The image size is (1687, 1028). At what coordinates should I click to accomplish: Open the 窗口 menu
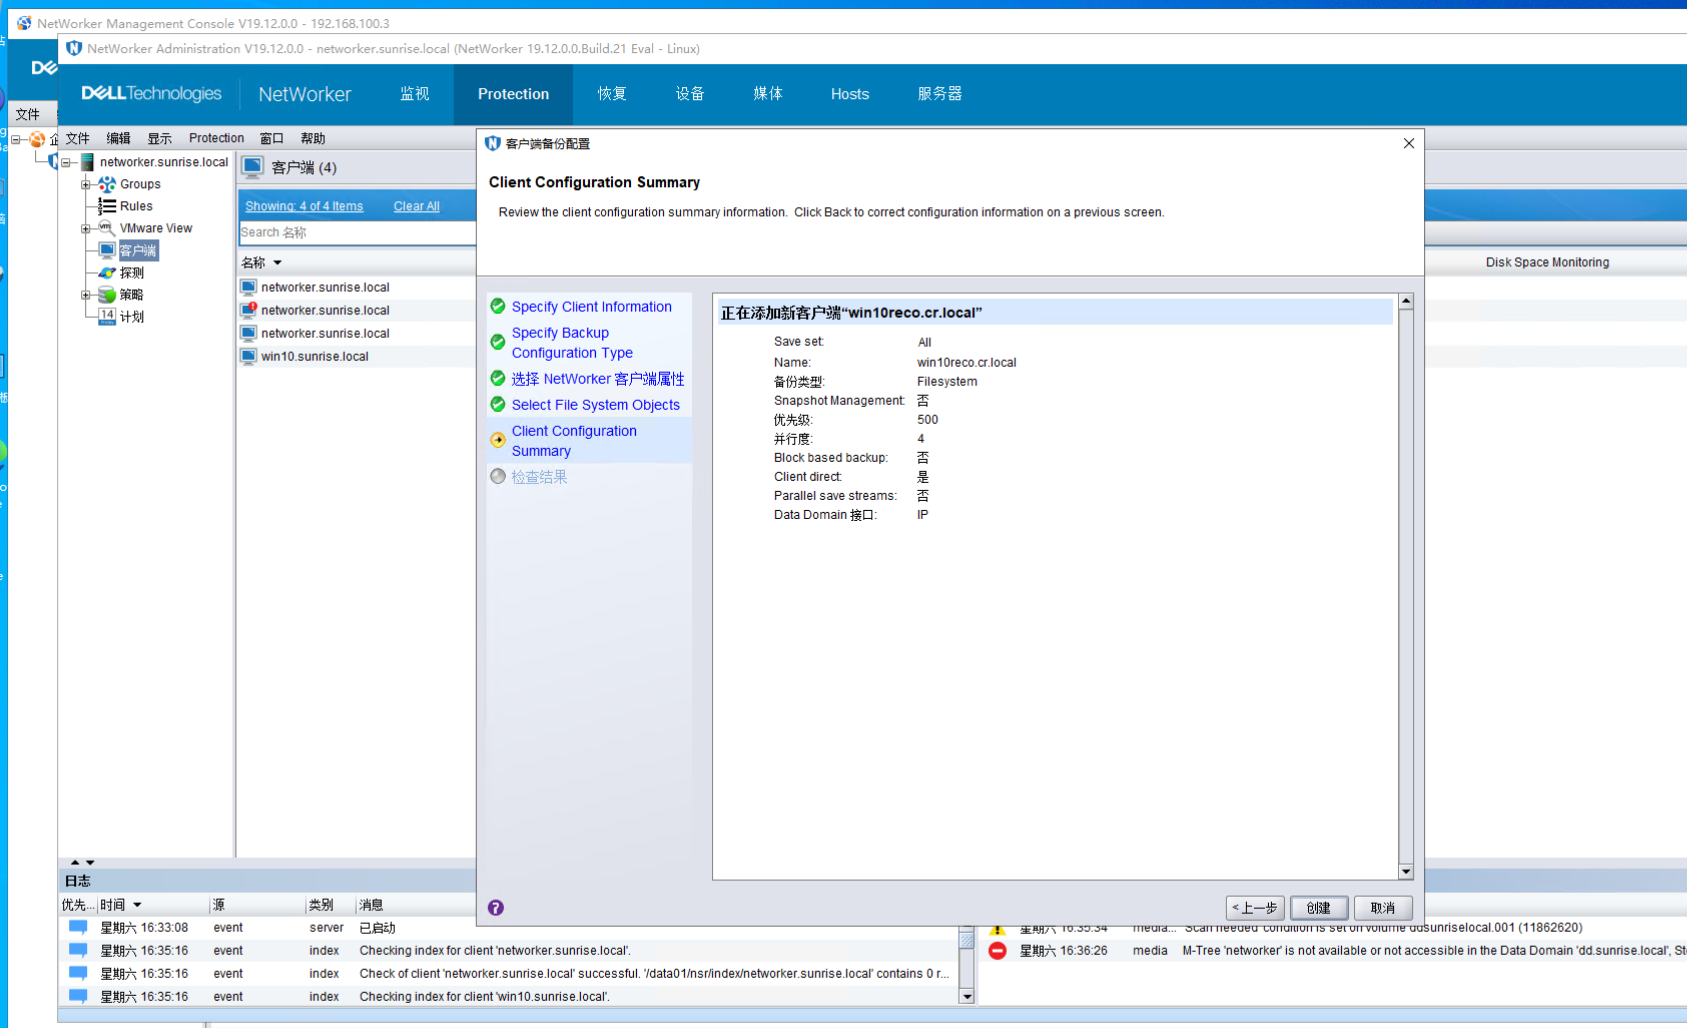[x=272, y=138]
